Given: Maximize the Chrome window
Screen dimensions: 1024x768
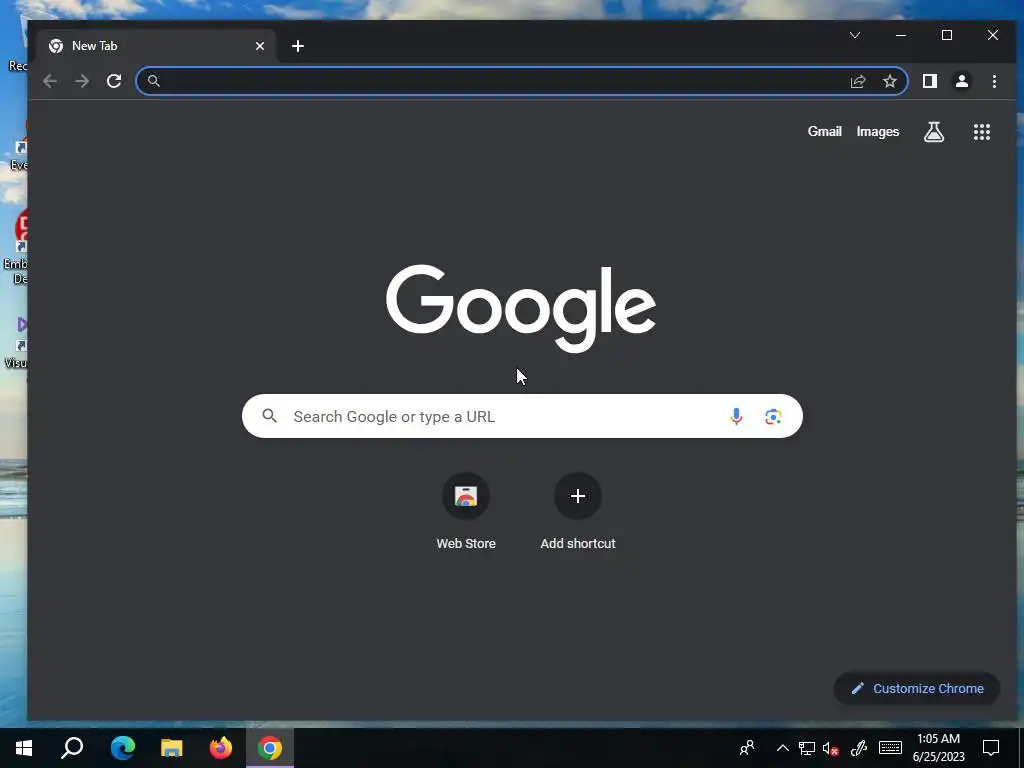Looking at the screenshot, I should (947, 35).
